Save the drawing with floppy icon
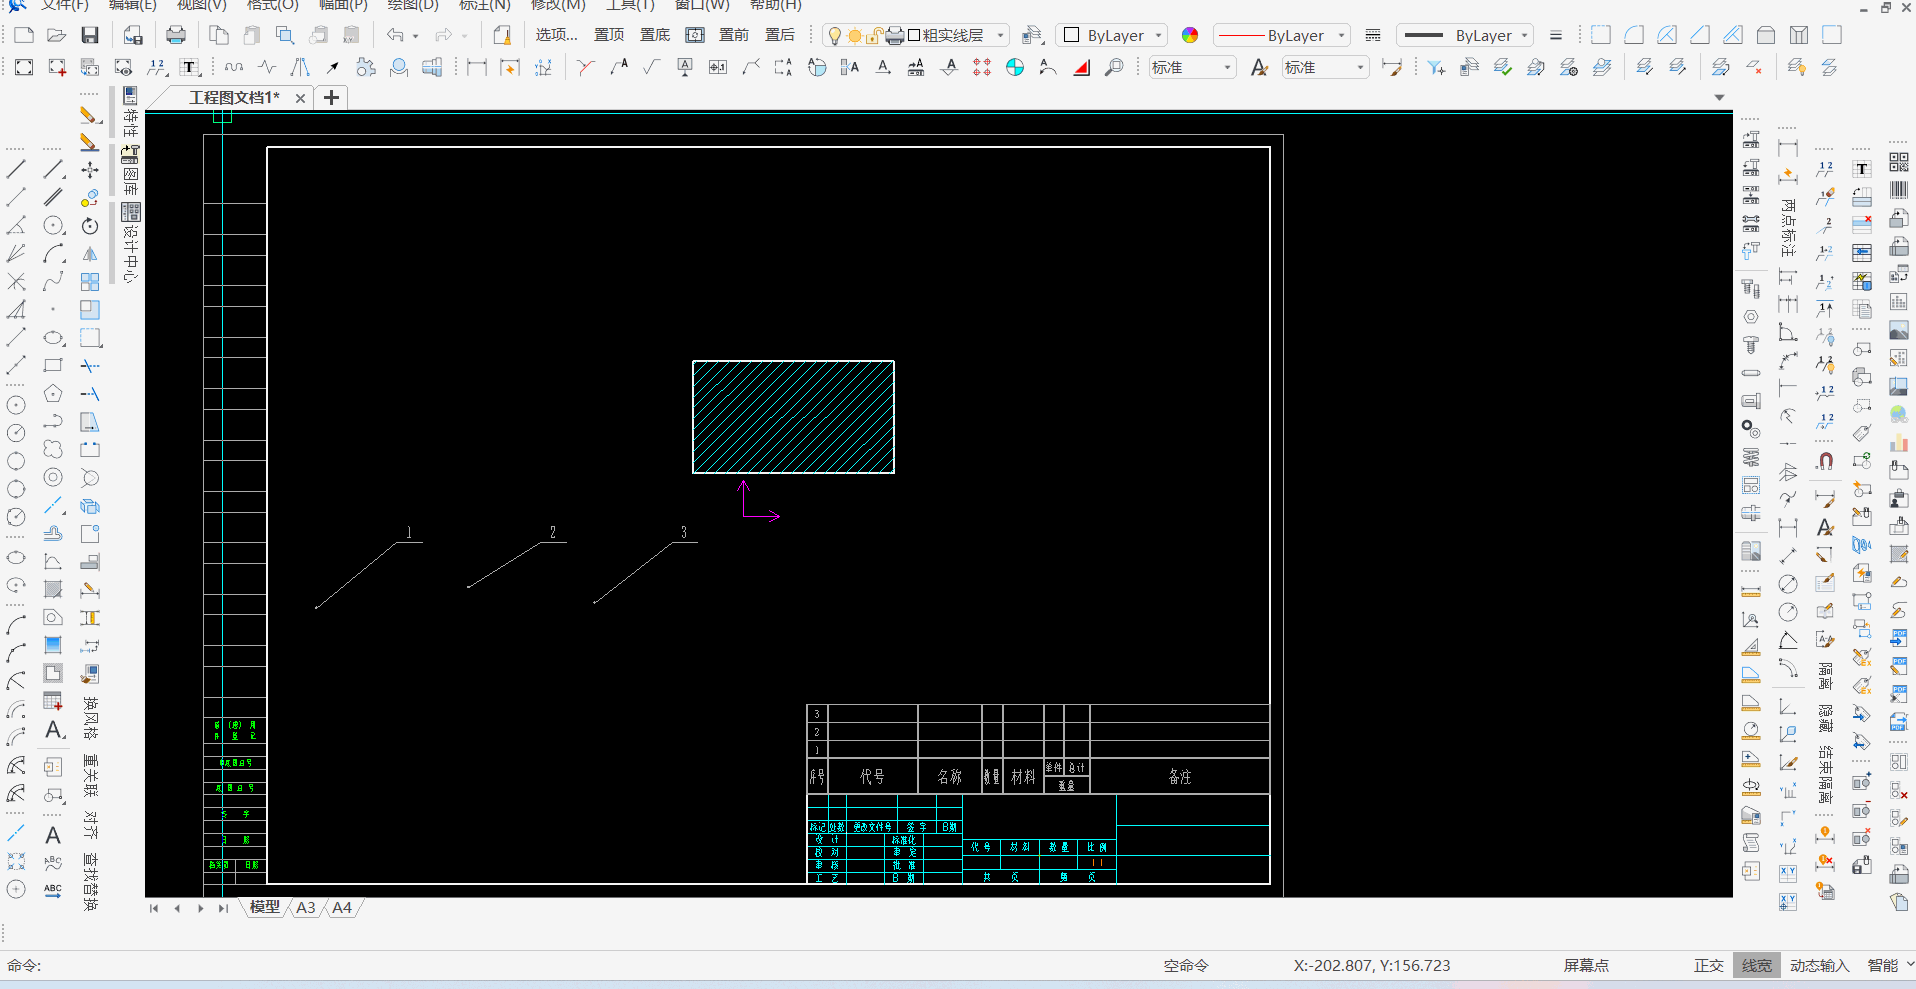 tap(90, 35)
